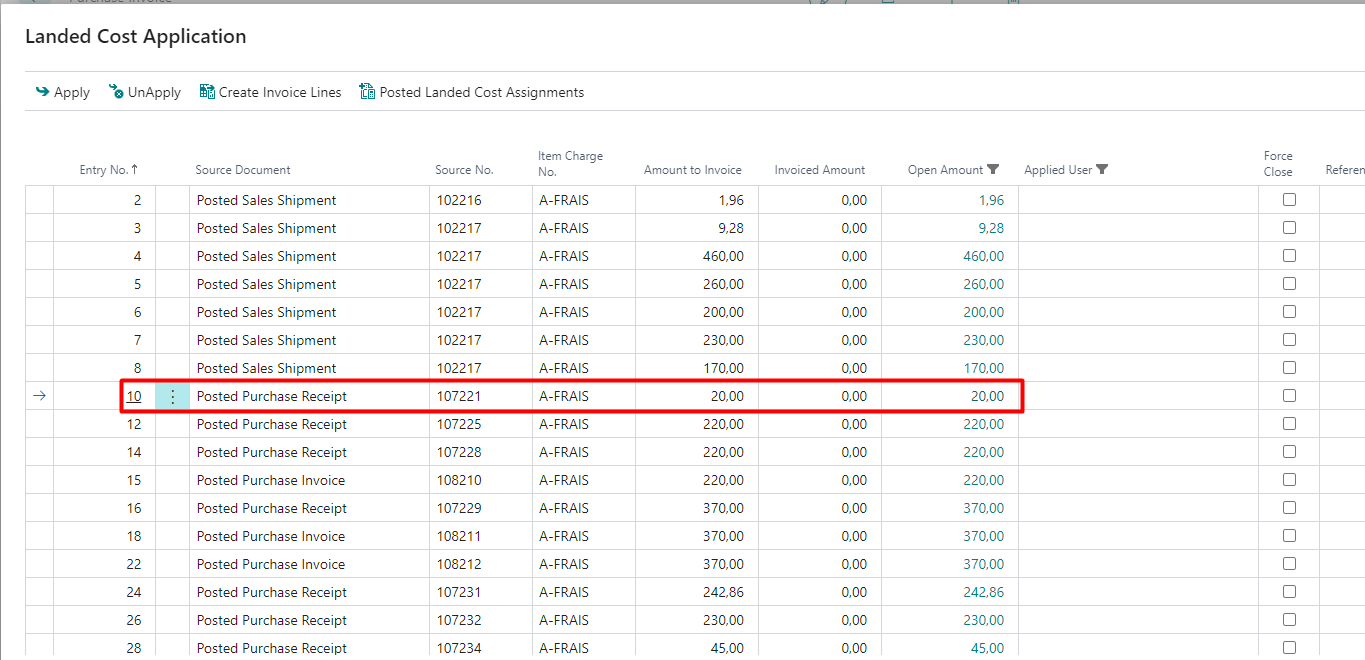This screenshot has width=1365, height=660.
Task: Open the Source Document column header menu
Action: tap(243, 170)
